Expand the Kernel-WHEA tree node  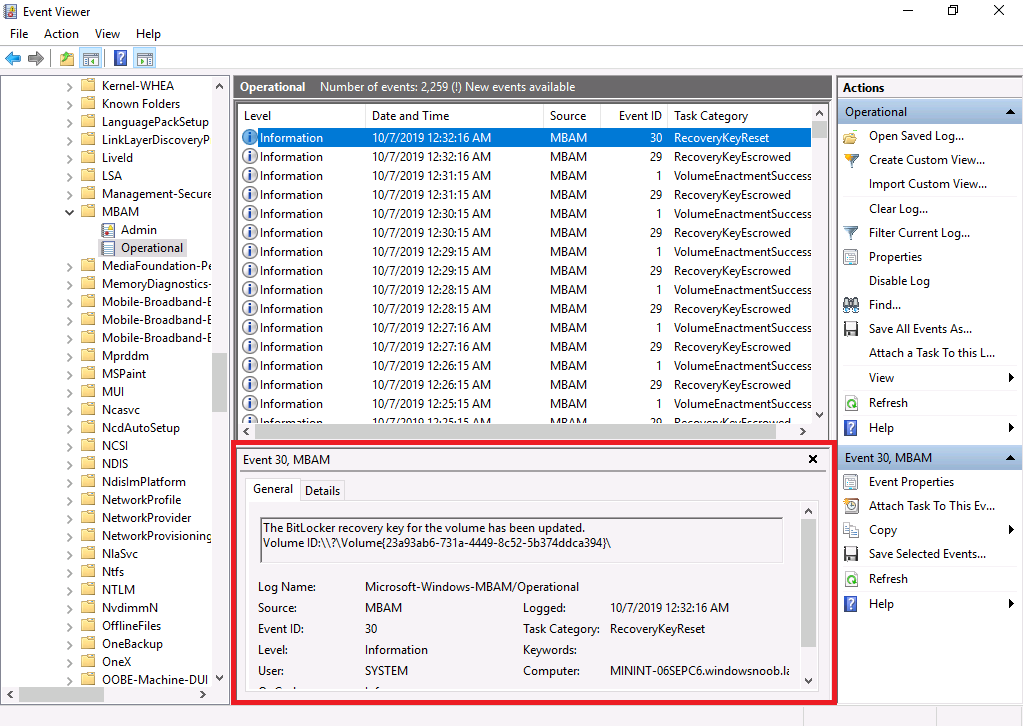click(69, 86)
